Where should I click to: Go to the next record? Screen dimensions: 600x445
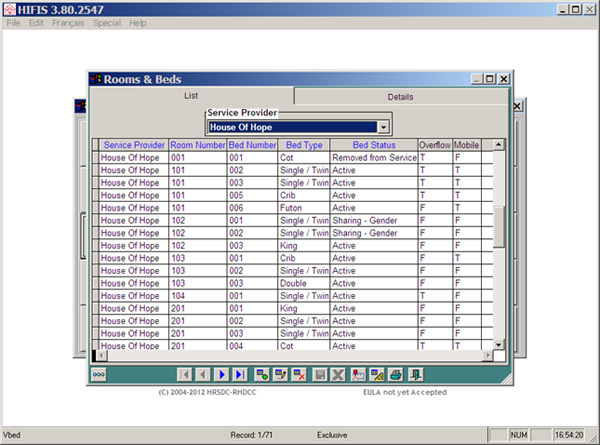point(222,374)
